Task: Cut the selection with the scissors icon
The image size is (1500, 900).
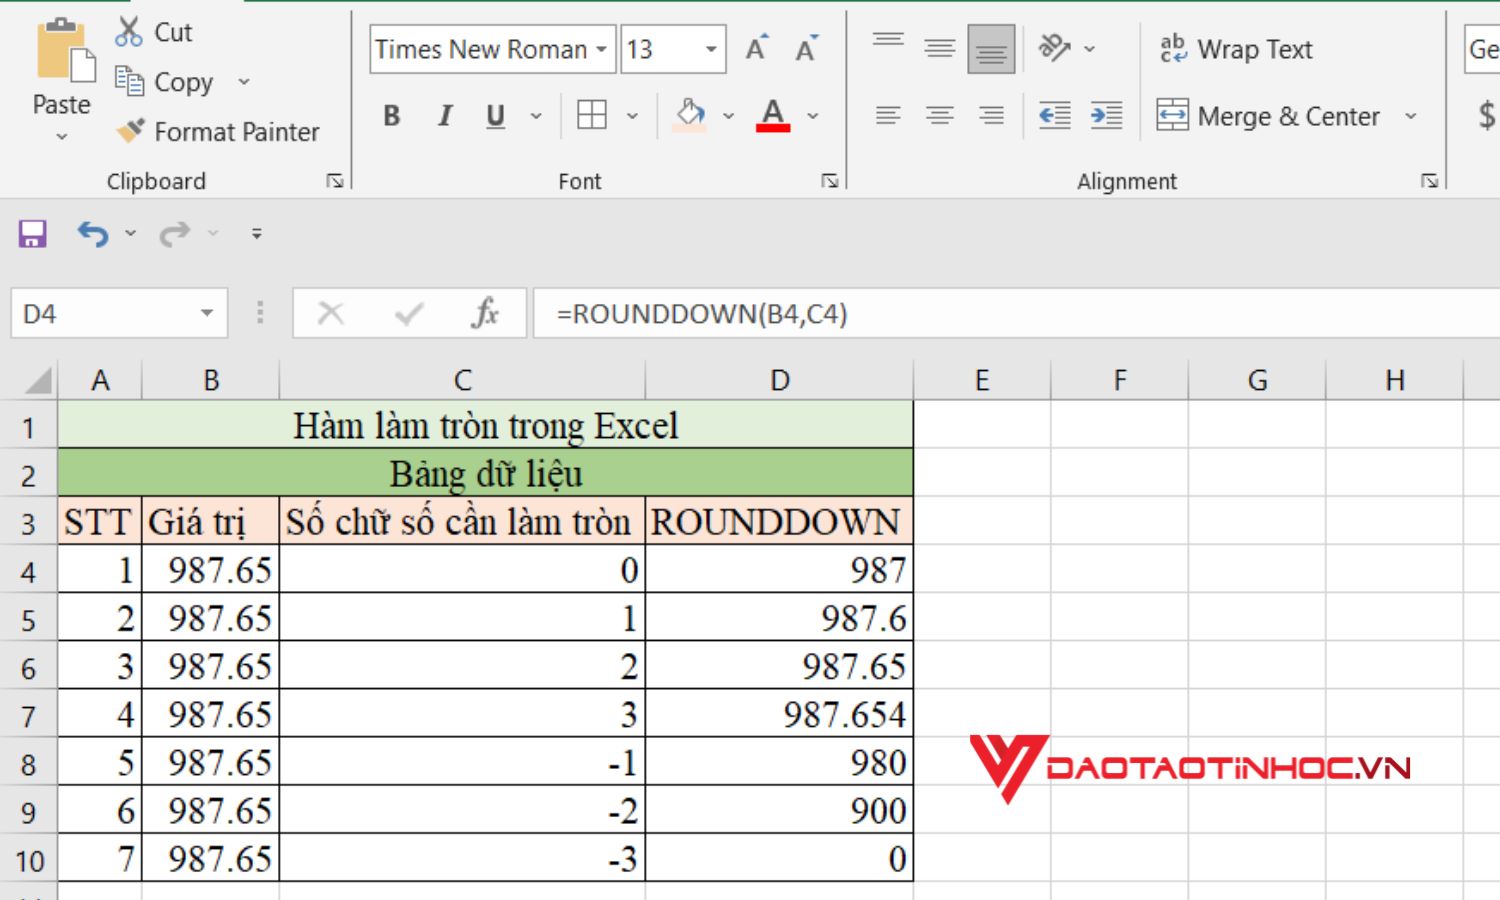Action: point(130,30)
